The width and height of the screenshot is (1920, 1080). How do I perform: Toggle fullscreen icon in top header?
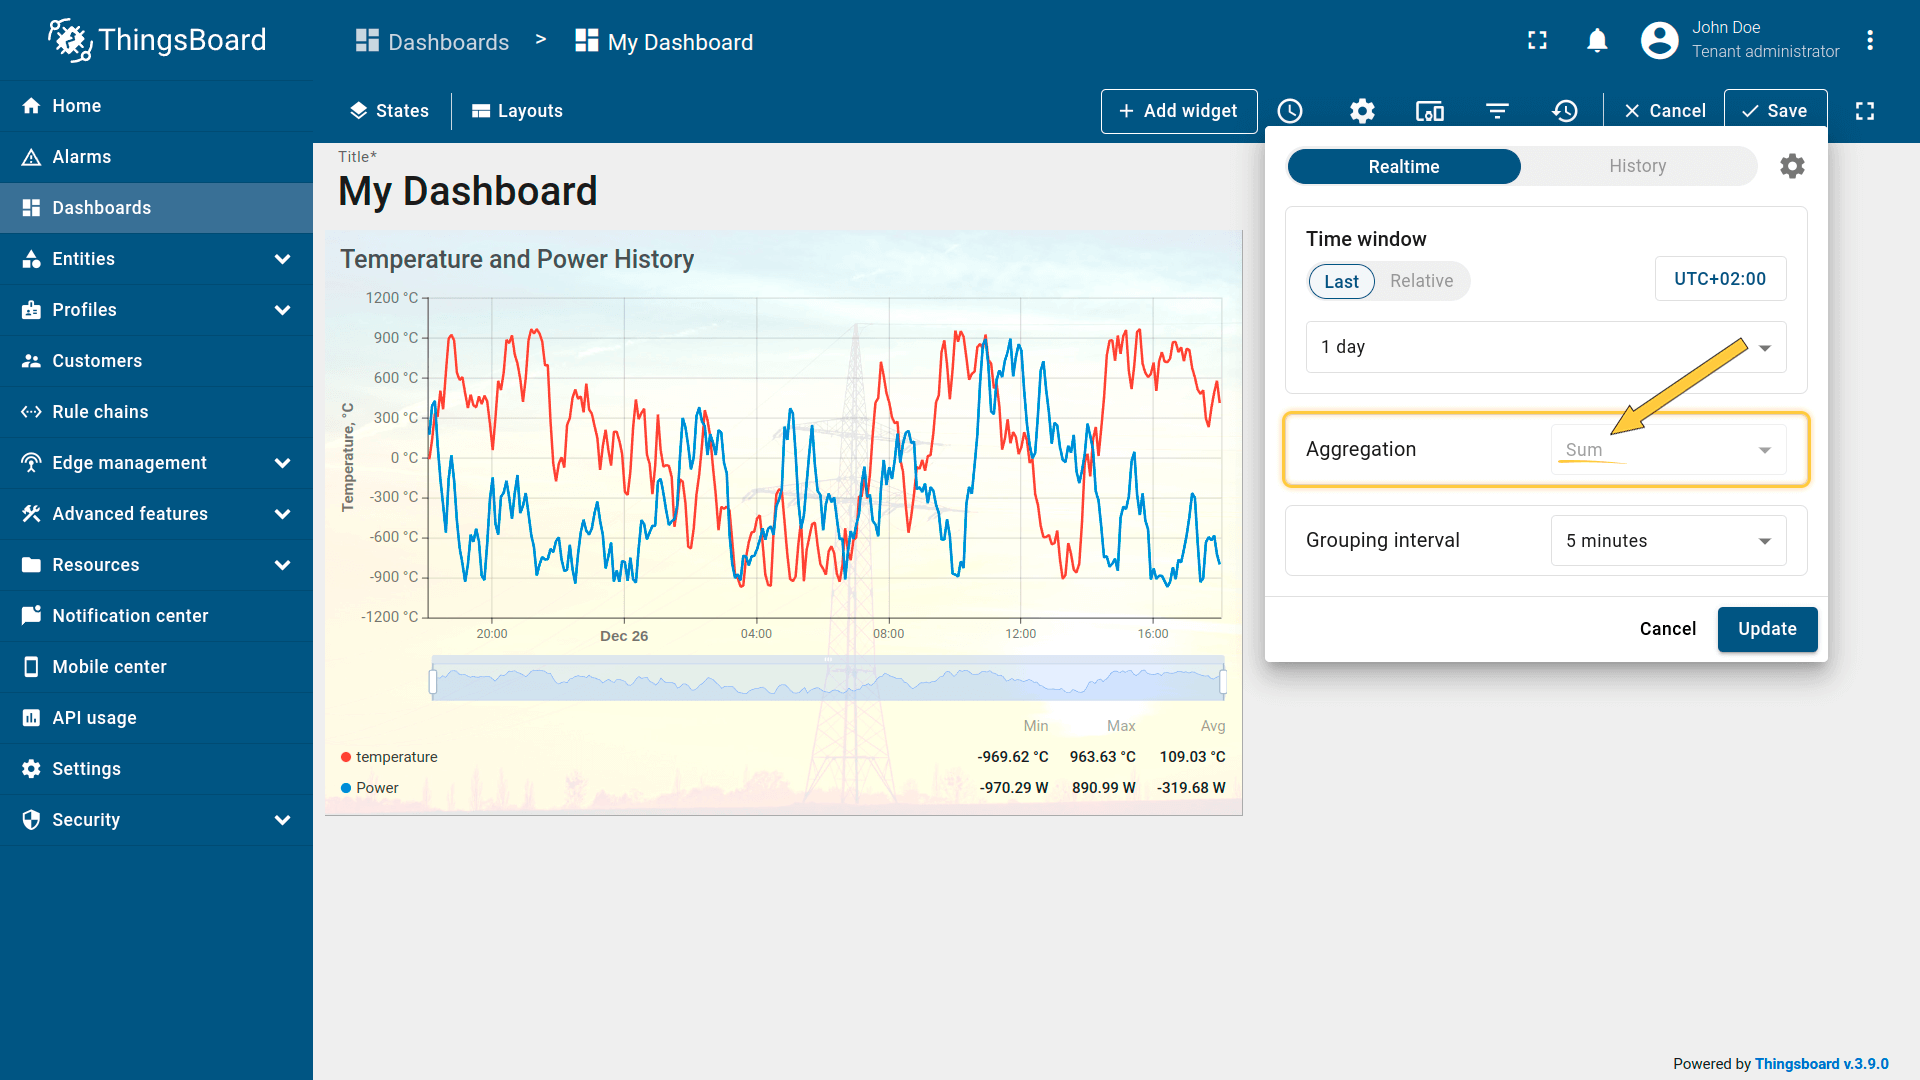1537,40
